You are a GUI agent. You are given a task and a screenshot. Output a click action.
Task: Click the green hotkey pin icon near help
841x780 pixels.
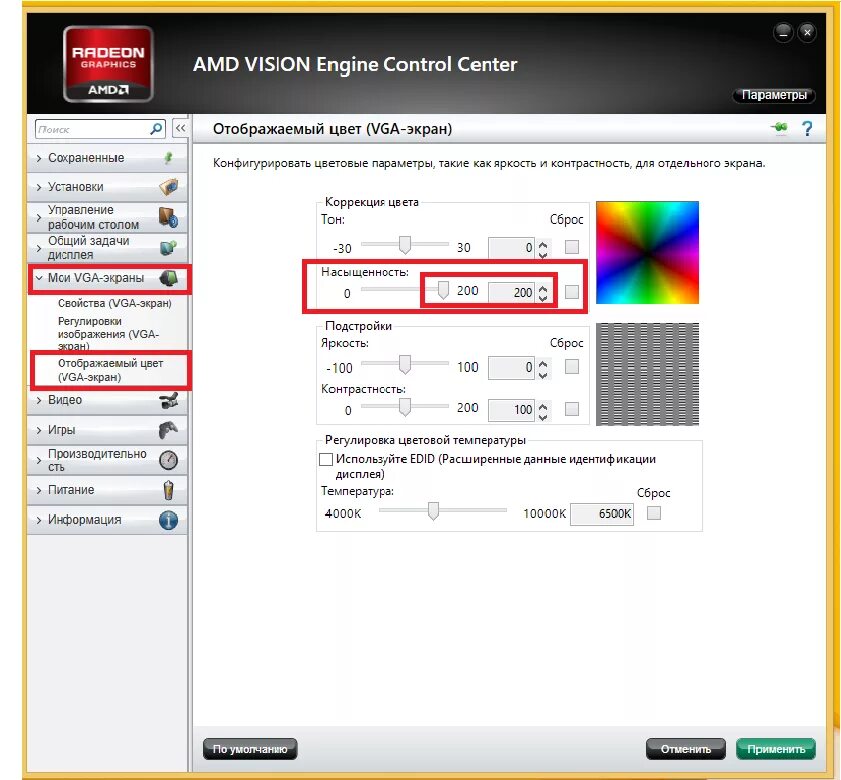[x=780, y=128]
